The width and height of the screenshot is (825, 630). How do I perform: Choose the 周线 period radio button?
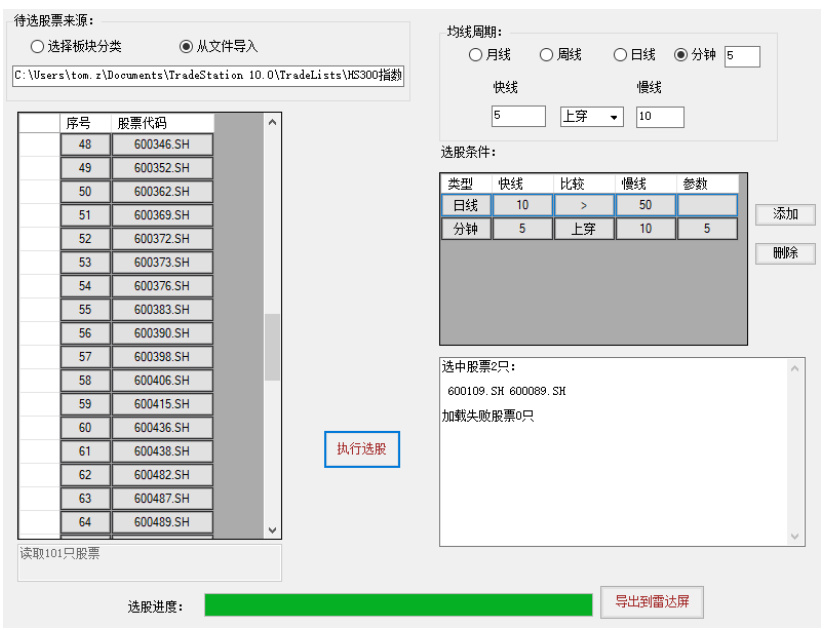coord(547,55)
